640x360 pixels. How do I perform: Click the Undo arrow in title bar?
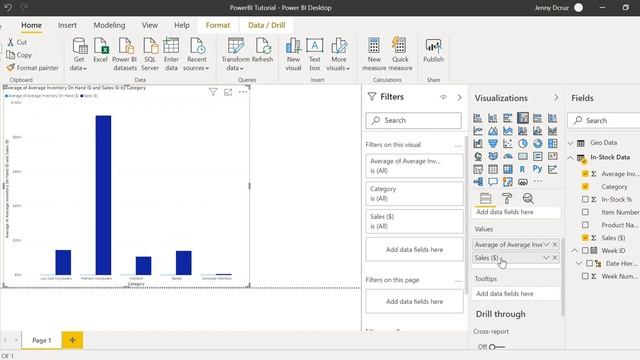click(x=8, y=7)
